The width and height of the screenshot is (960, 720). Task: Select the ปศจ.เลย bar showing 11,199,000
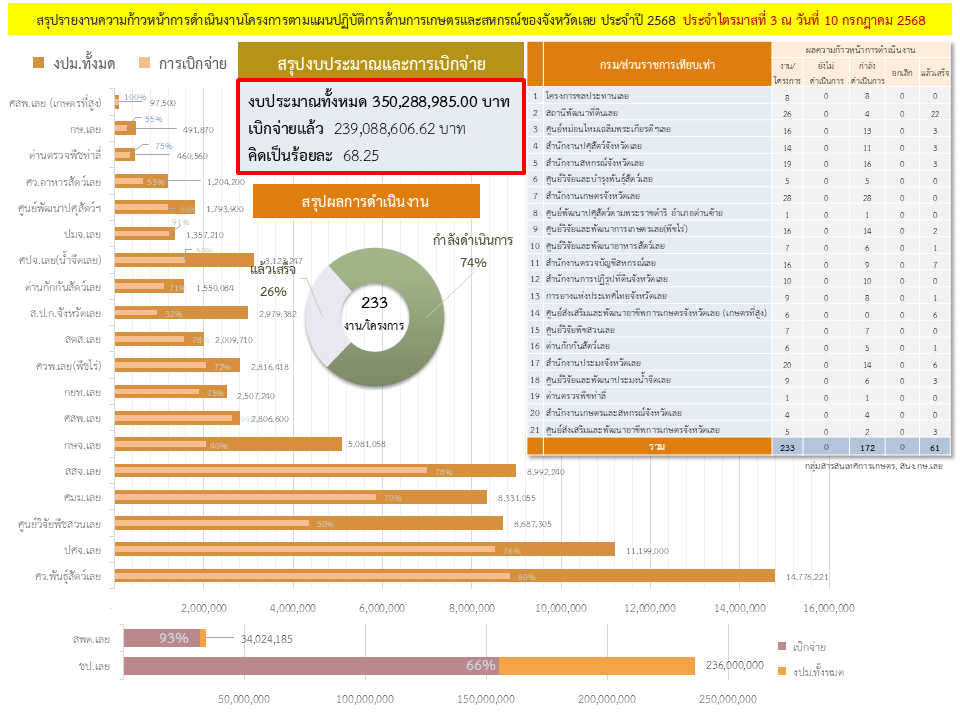[365, 549]
